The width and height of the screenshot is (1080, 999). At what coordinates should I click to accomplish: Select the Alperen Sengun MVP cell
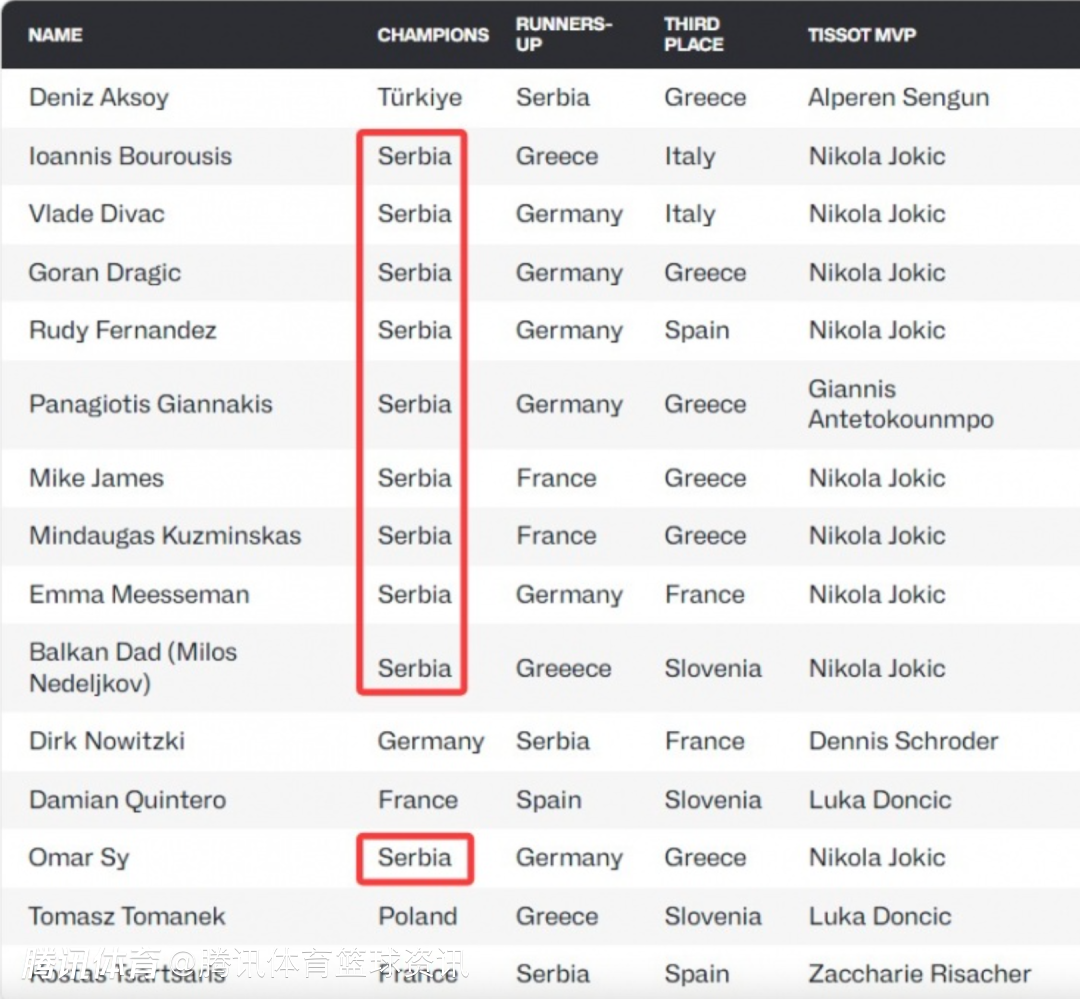[898, 98]
